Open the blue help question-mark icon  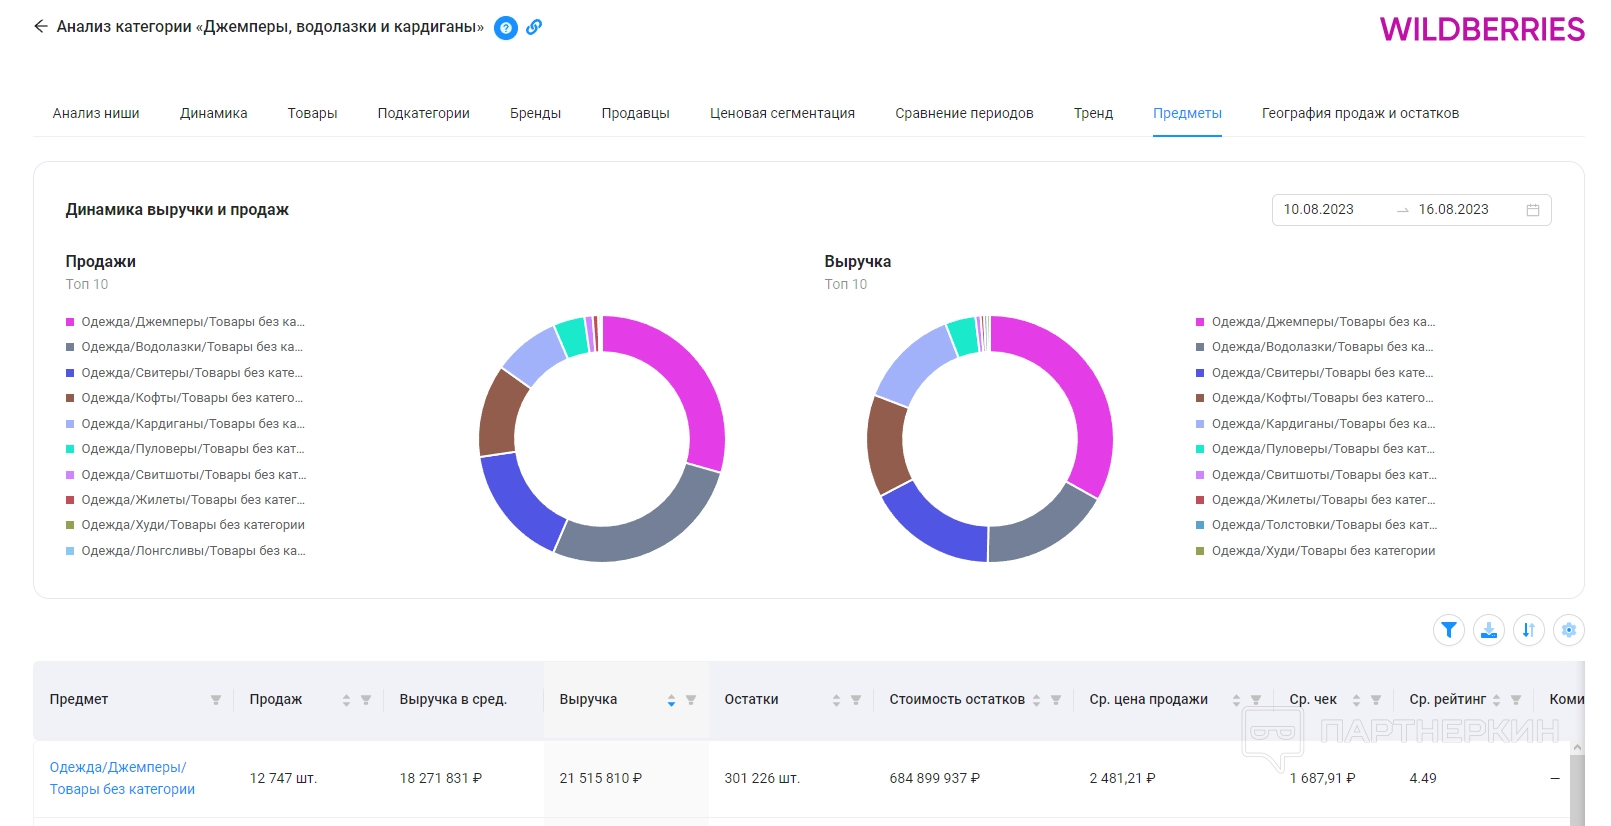pos(506,28)
